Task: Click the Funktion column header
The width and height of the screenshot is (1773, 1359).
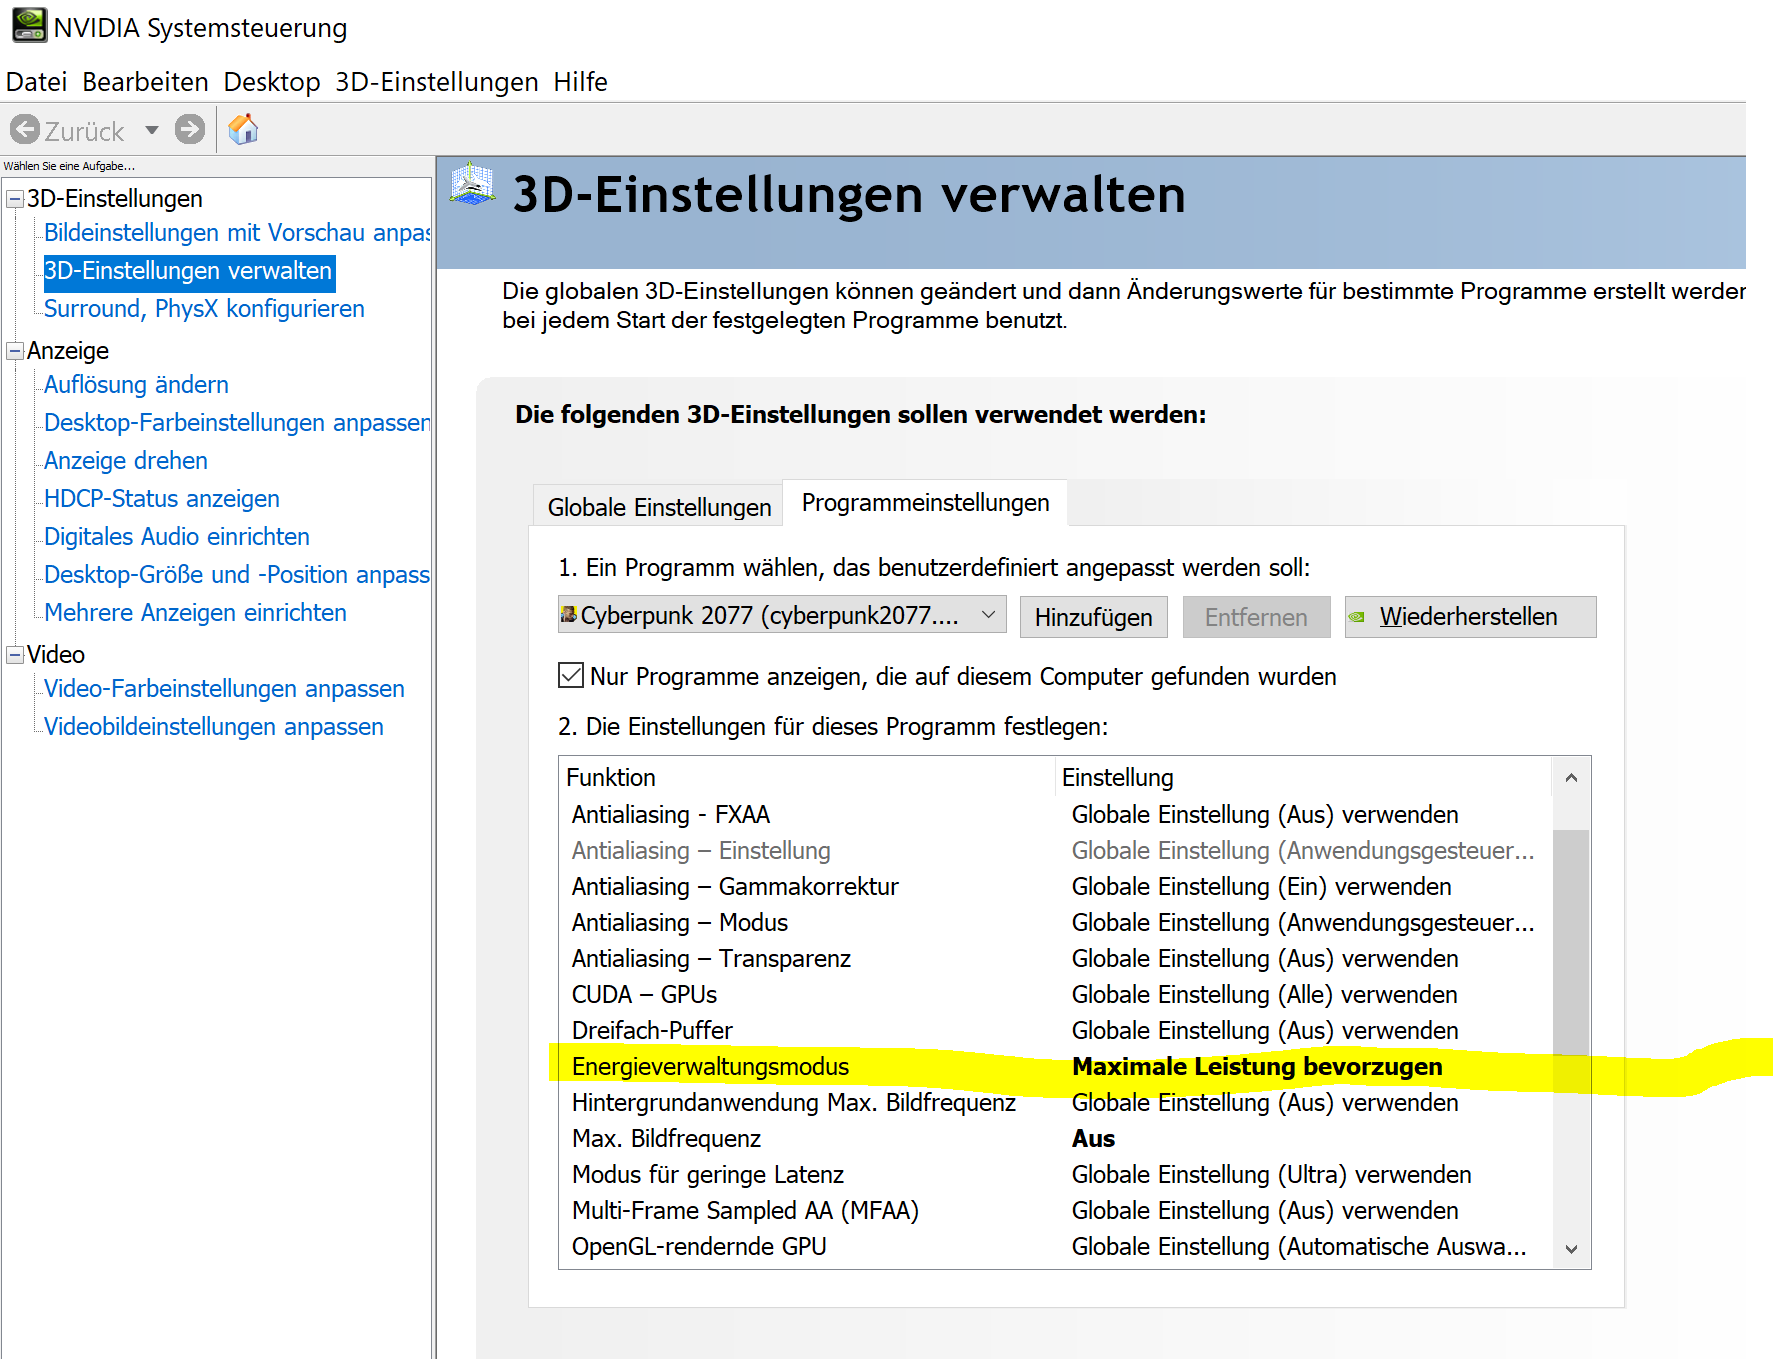Action: pos(807,777)
